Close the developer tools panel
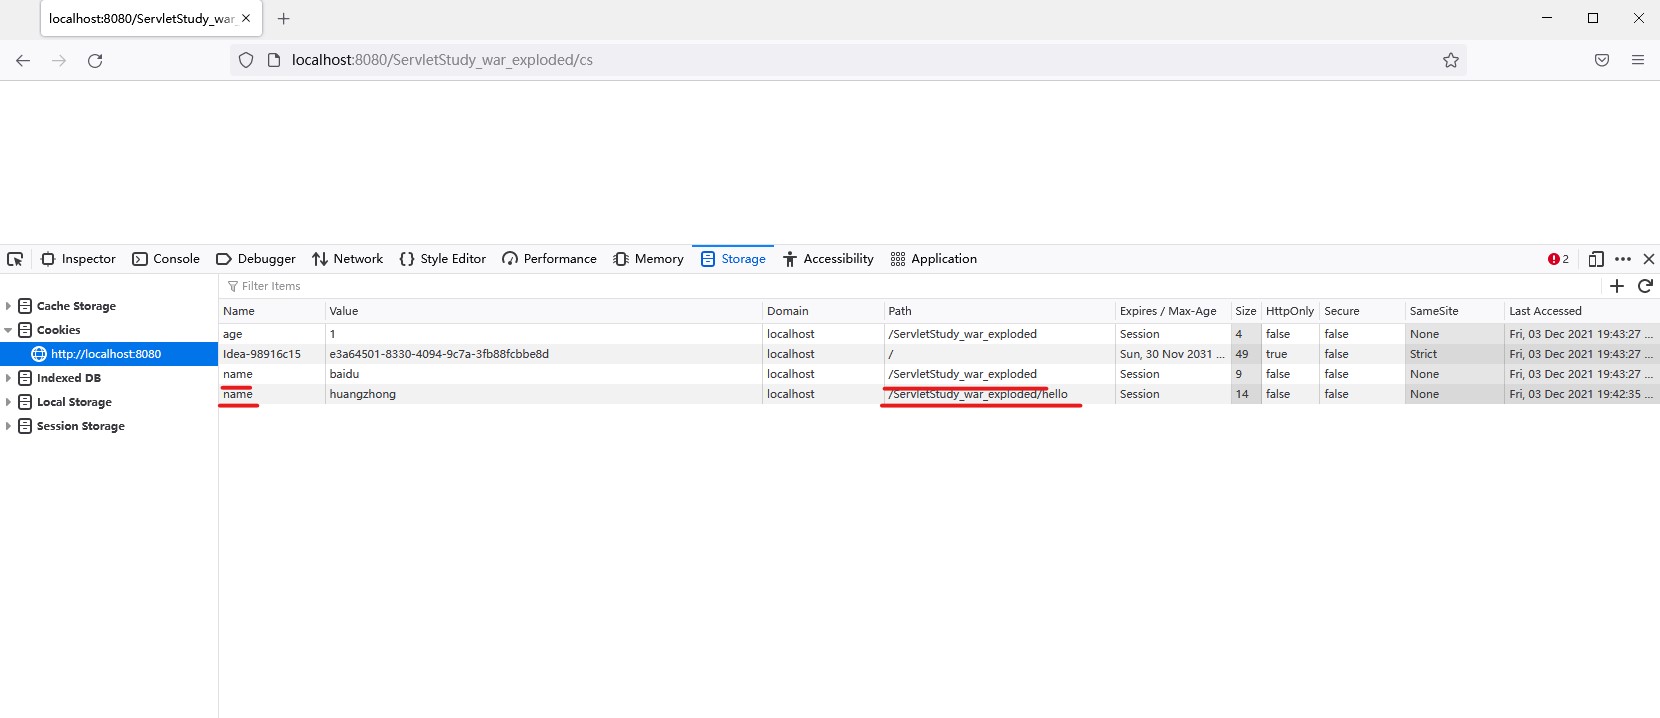 1649,259
